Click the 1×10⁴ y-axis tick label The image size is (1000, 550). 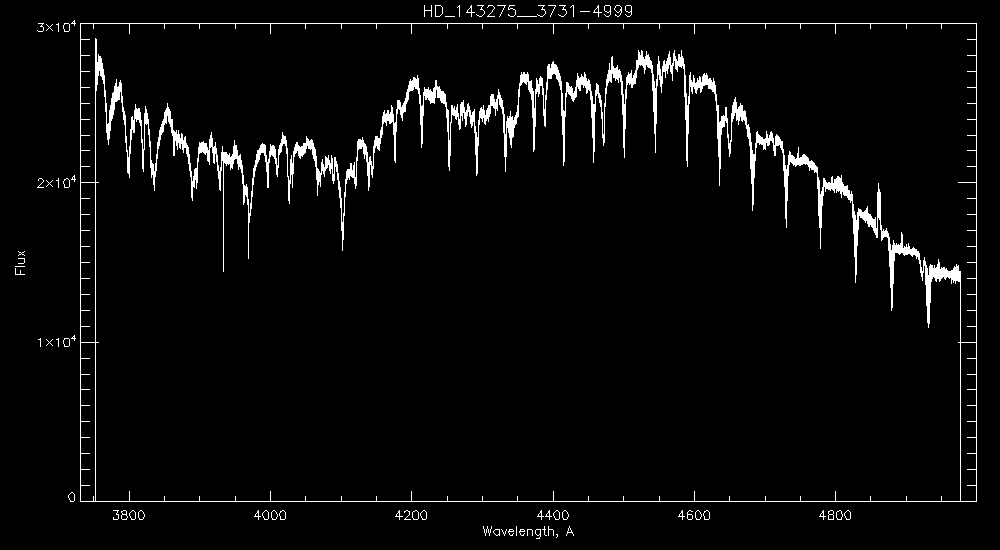[x=59, y=342]
